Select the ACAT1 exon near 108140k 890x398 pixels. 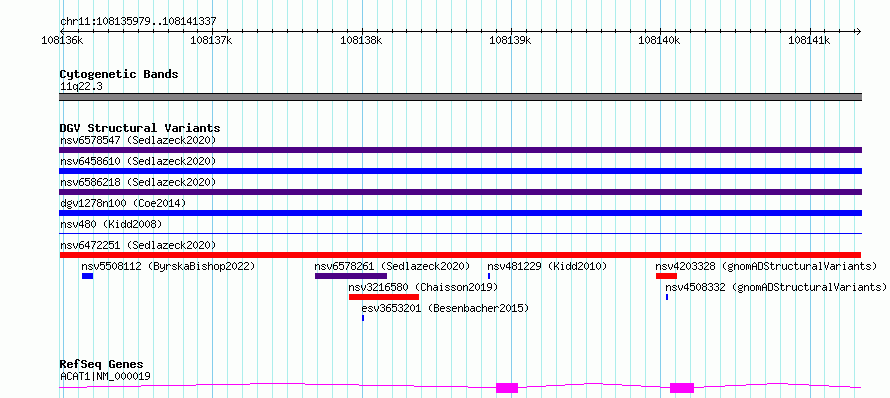click(682, 388)
